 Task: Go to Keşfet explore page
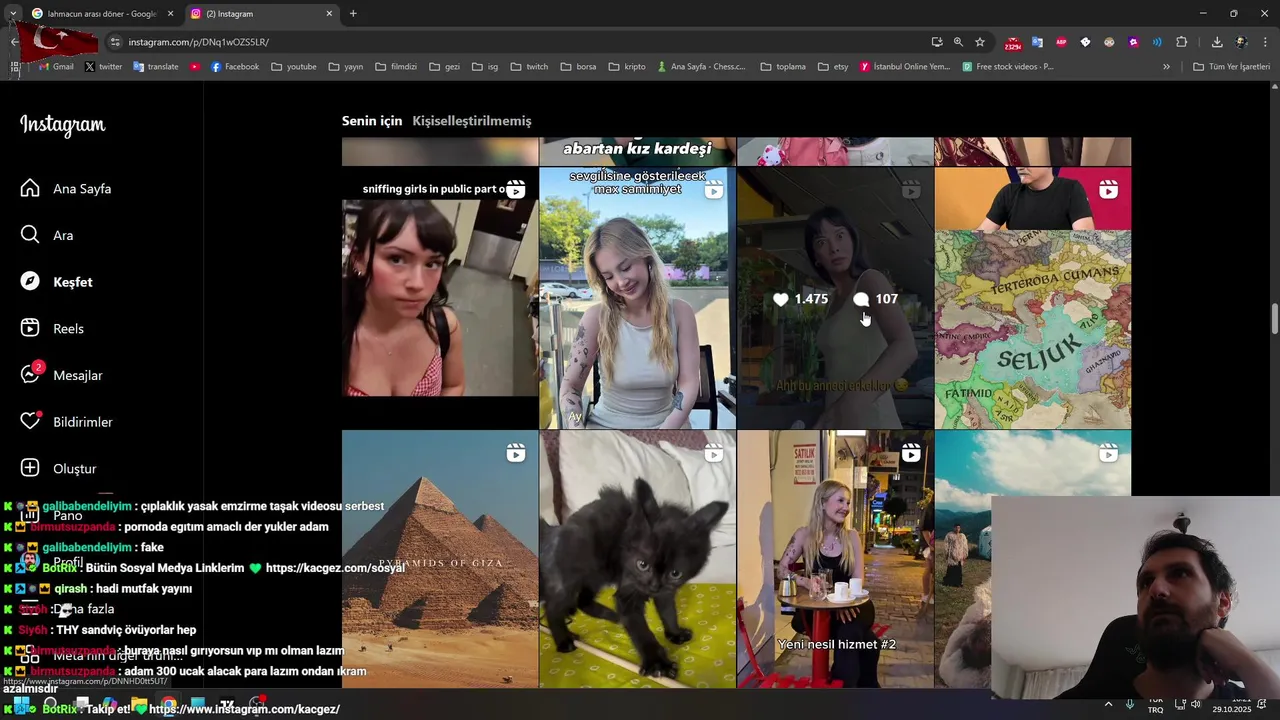click(57, 282)
